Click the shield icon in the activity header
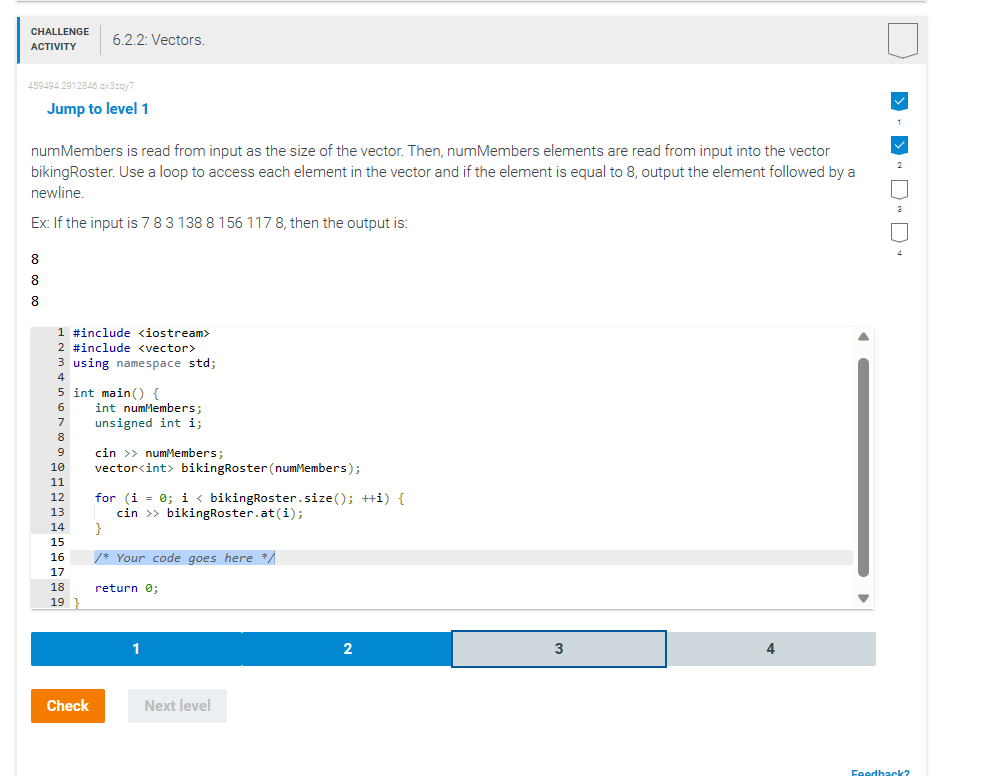 [899, 39]
